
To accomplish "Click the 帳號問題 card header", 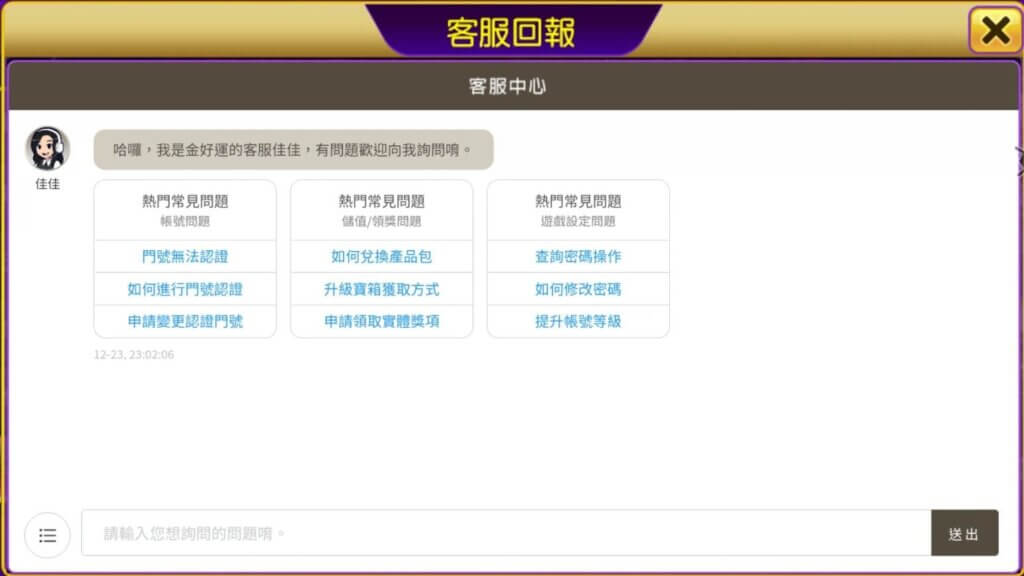I will coord(185,211).
